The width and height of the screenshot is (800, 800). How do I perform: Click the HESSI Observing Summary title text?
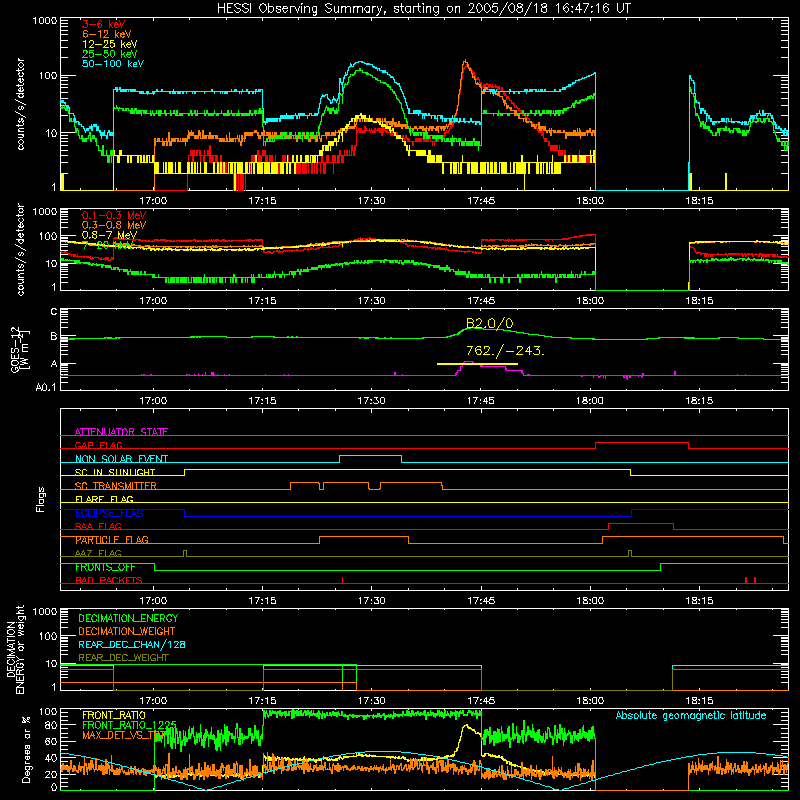pyautogui.click(x=424, y=9)
